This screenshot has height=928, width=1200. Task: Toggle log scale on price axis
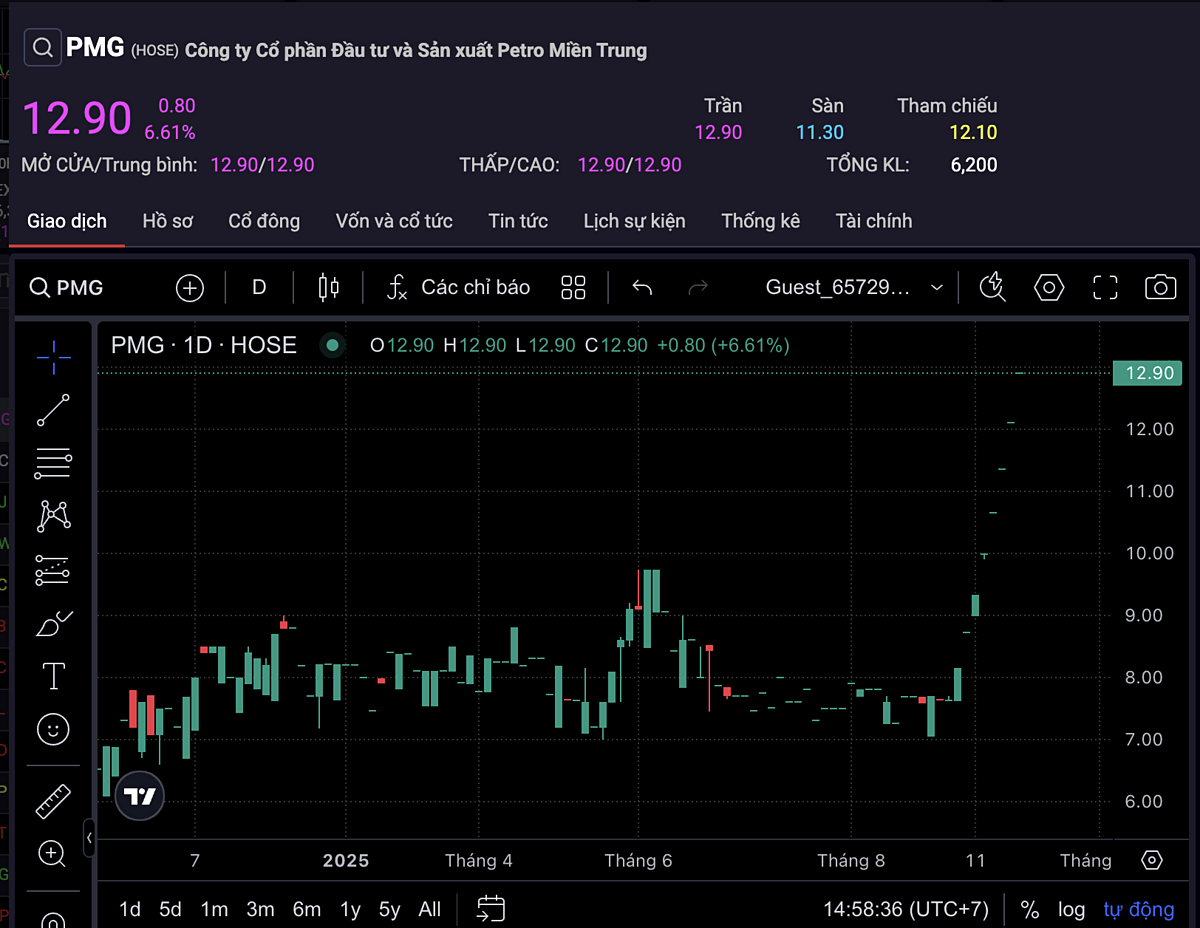tap(1071, 909)
